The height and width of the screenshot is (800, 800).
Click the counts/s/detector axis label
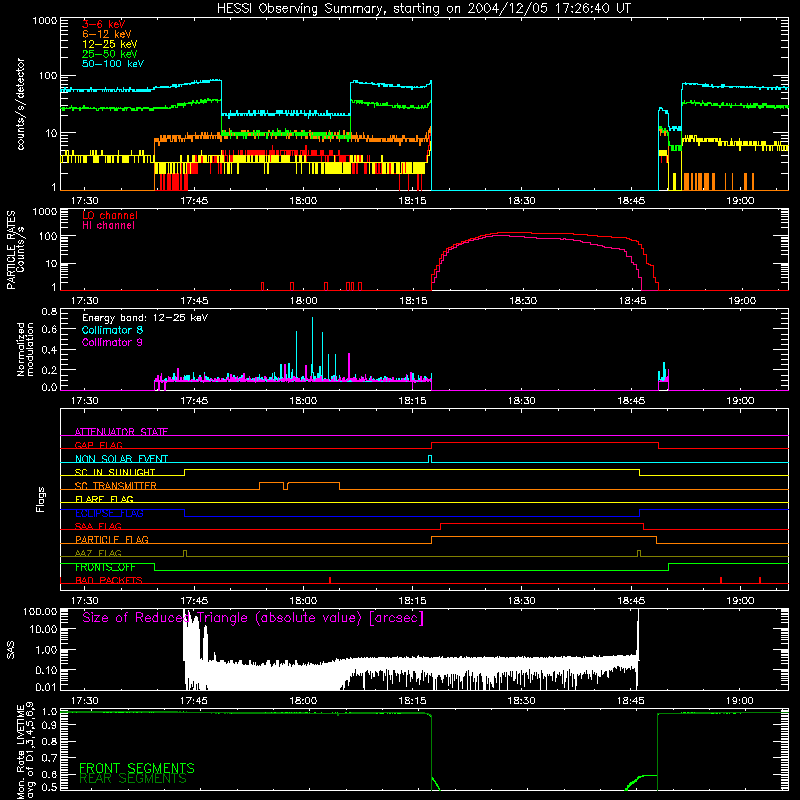point(20,104)
